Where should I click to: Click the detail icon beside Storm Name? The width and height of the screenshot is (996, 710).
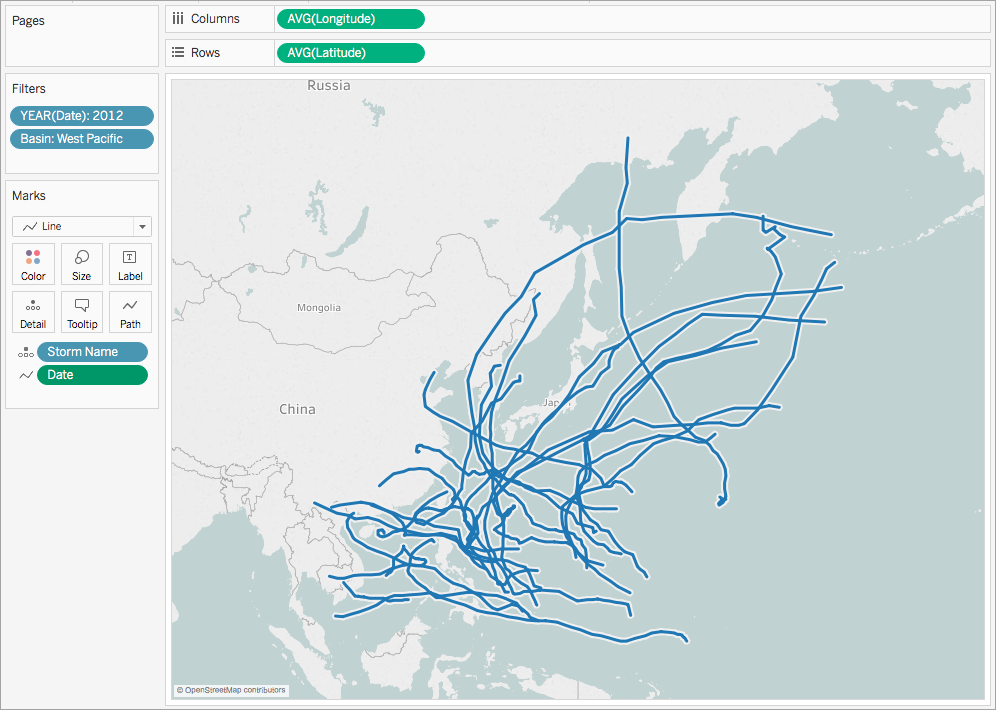tap(25, 352)
